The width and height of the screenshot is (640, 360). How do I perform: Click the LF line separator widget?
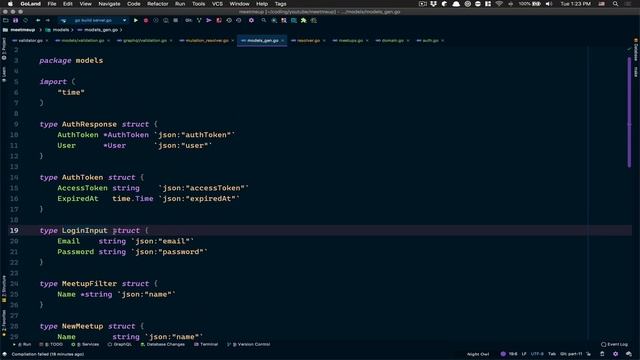click(x=524, y=354)
